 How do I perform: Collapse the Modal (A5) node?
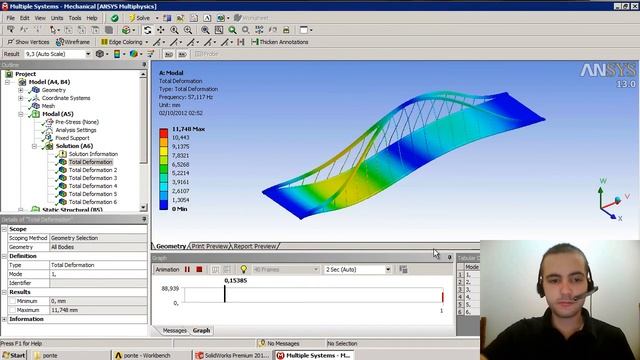21,114
